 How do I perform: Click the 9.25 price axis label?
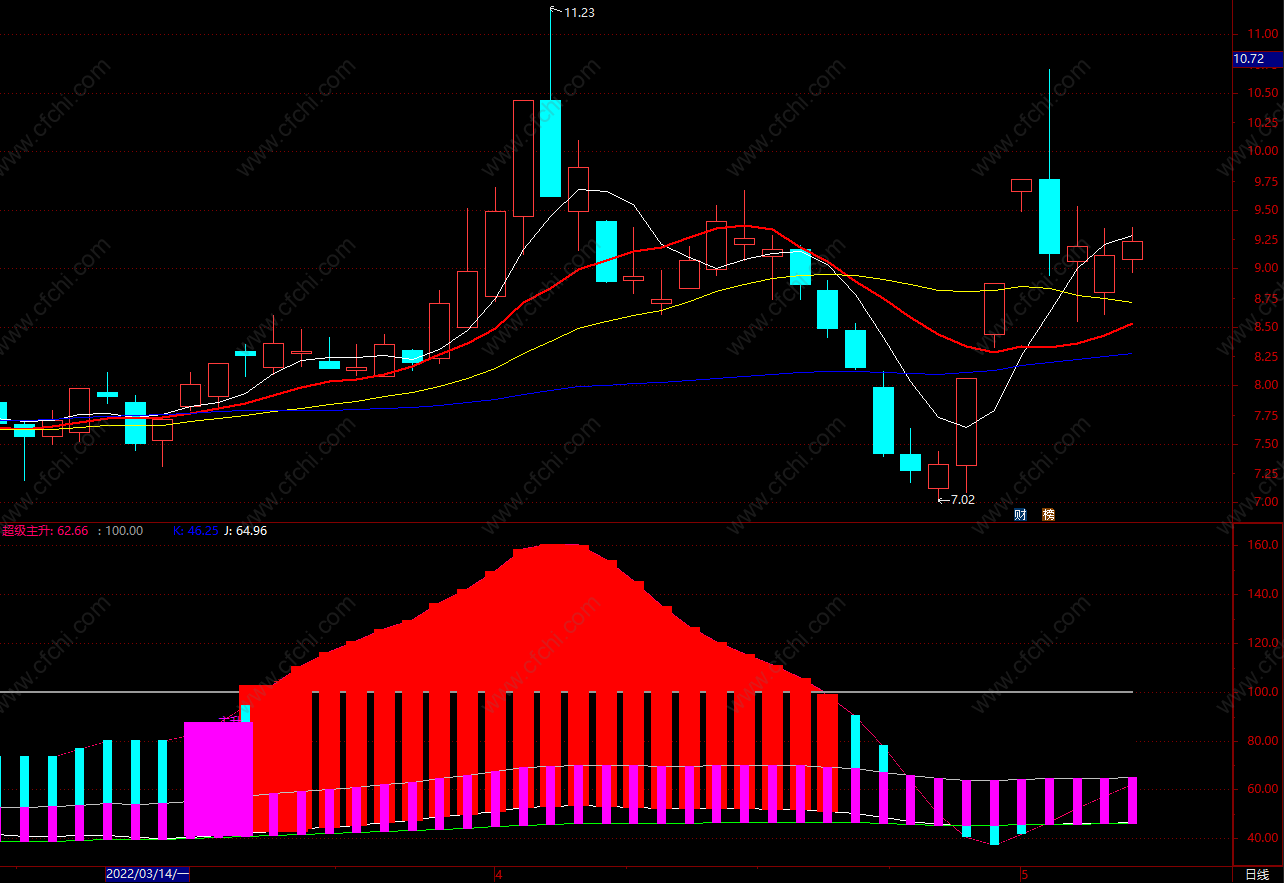coord(1267,240)
